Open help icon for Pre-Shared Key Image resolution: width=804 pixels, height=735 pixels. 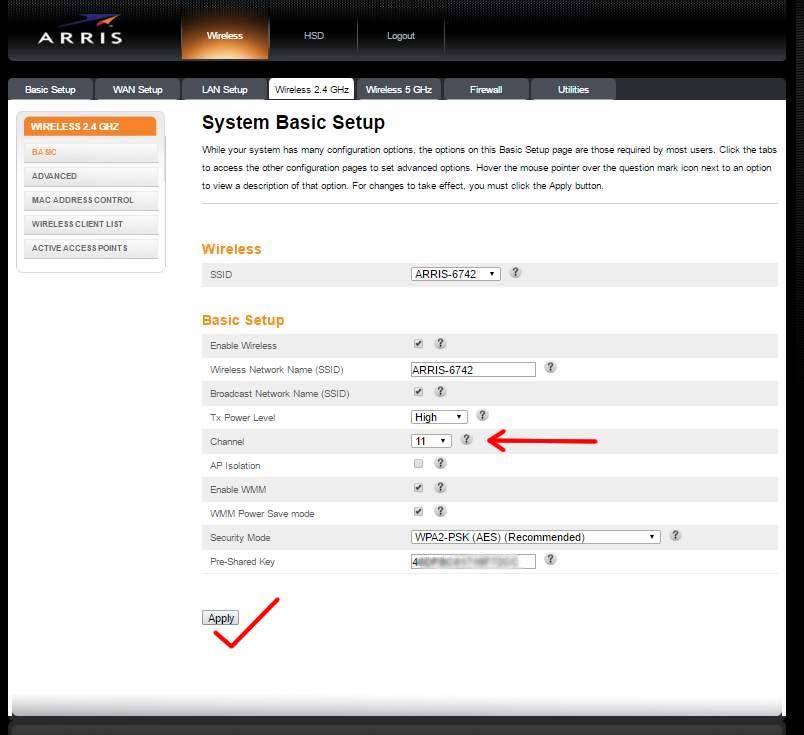point(550,559)
